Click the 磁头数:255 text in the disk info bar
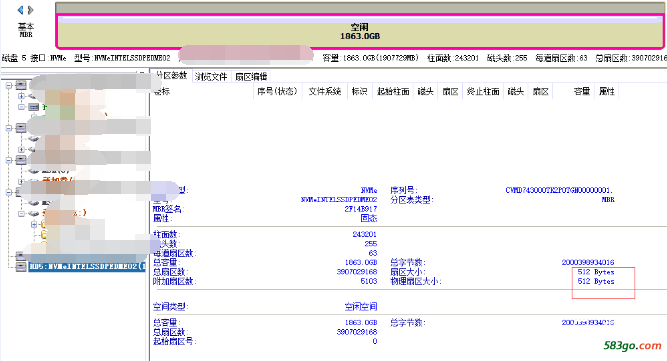 (507, 58)
